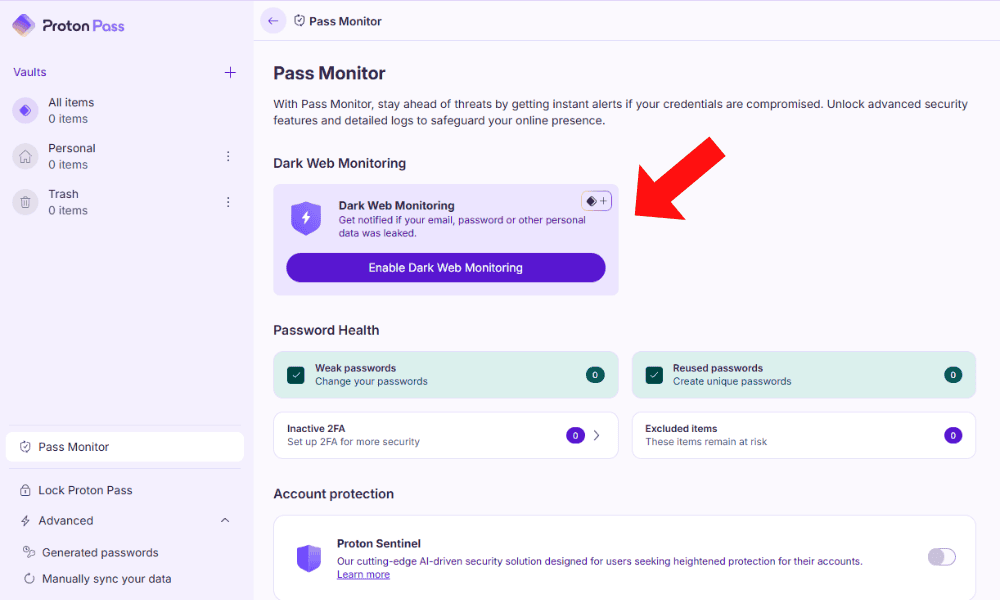This screenshot has height=600, width=1000.
Task: Open Generated passwords
Action: coord(100,552)
